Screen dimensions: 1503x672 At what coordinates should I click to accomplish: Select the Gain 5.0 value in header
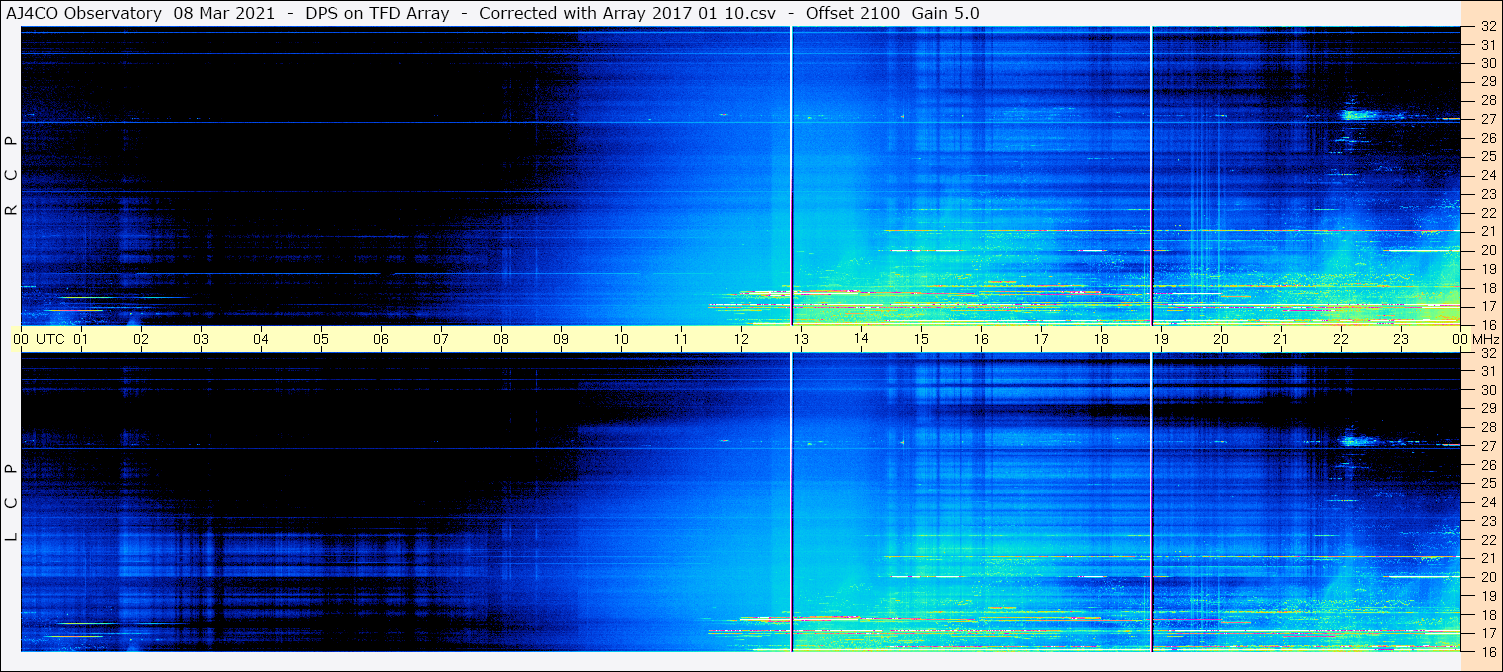pos(945,14)
